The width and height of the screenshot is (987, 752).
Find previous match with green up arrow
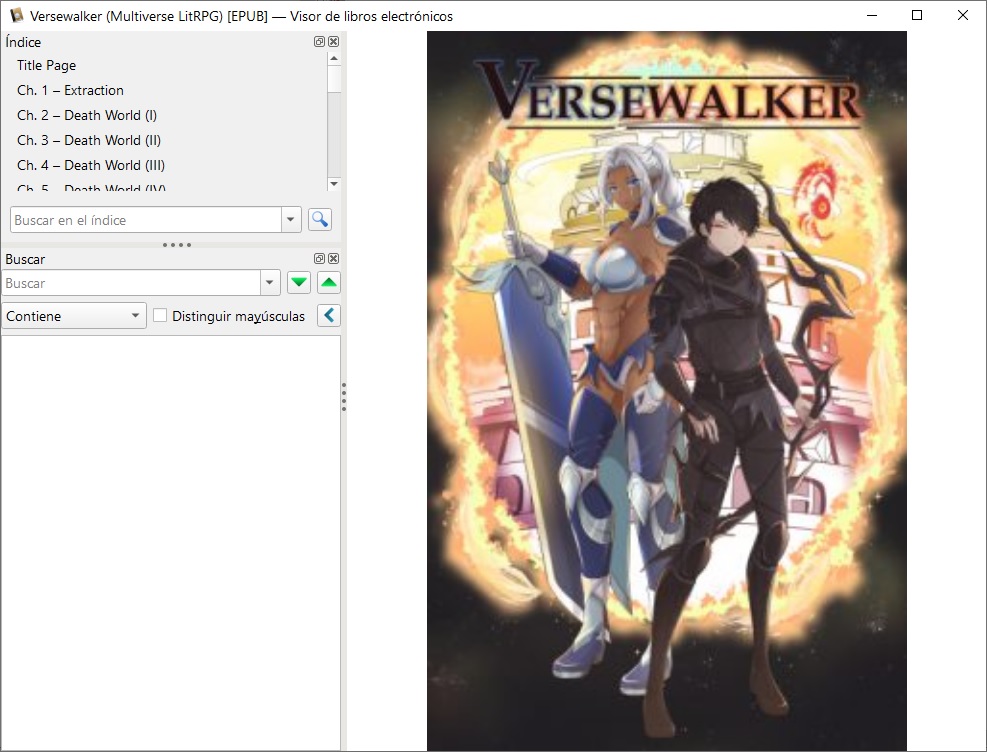click(x=329, y=283)
